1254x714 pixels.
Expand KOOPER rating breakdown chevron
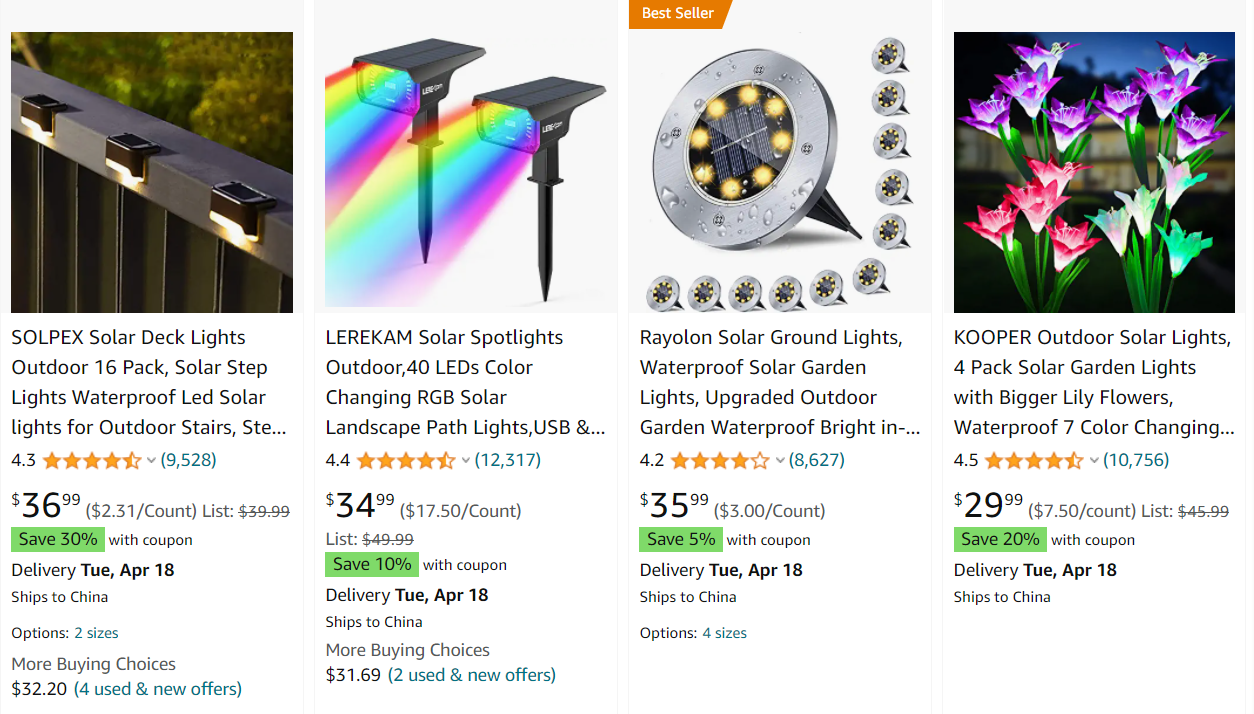[1094, 461]
